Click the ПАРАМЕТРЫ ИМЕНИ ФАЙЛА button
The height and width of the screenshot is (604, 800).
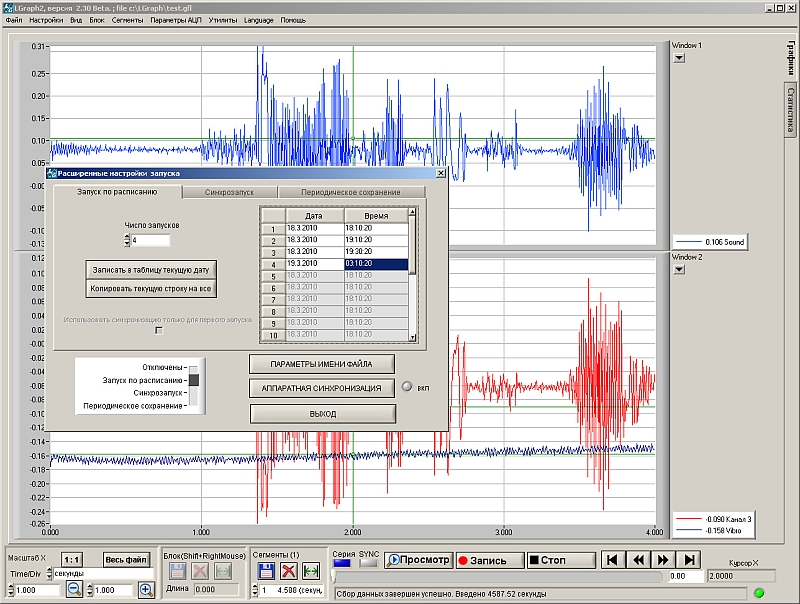click(x=323, y=363)
